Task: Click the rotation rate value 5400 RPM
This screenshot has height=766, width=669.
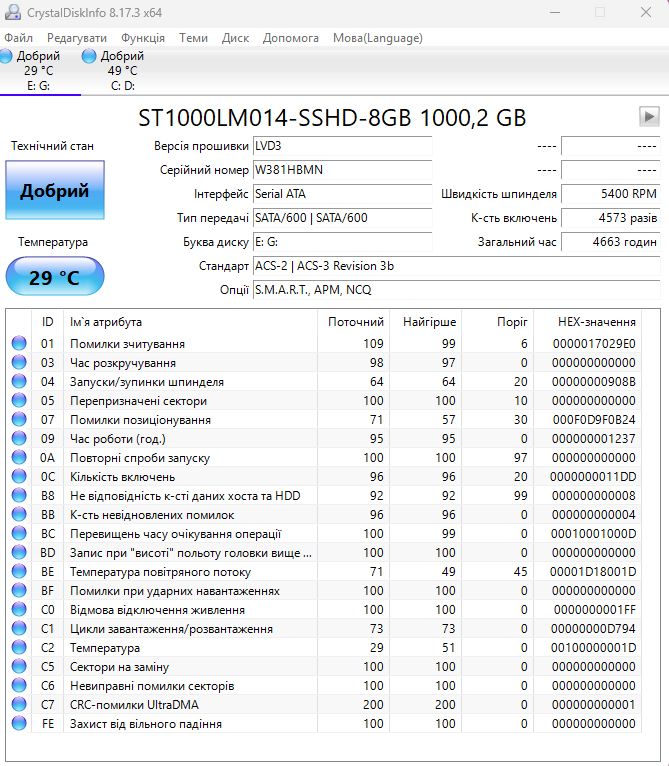Action: point(610,194)
